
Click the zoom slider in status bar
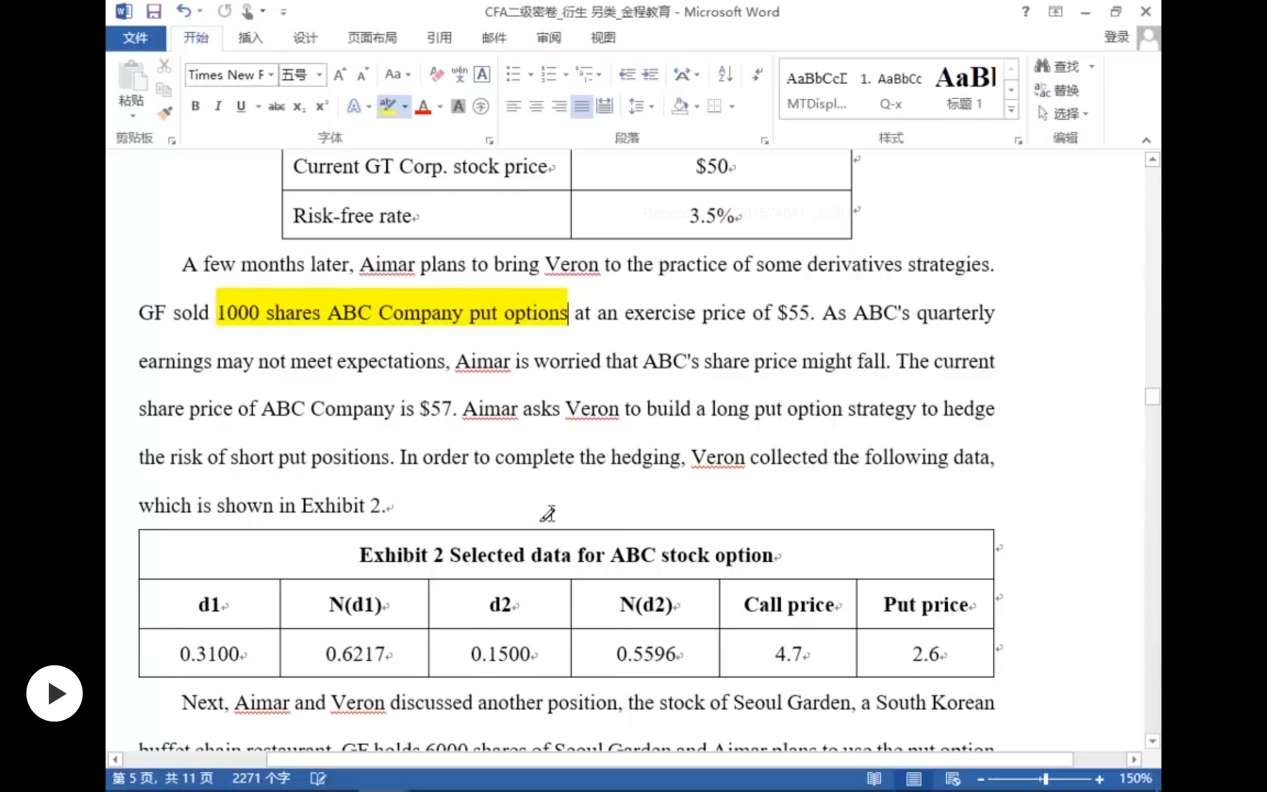(x=1044, y=779)
